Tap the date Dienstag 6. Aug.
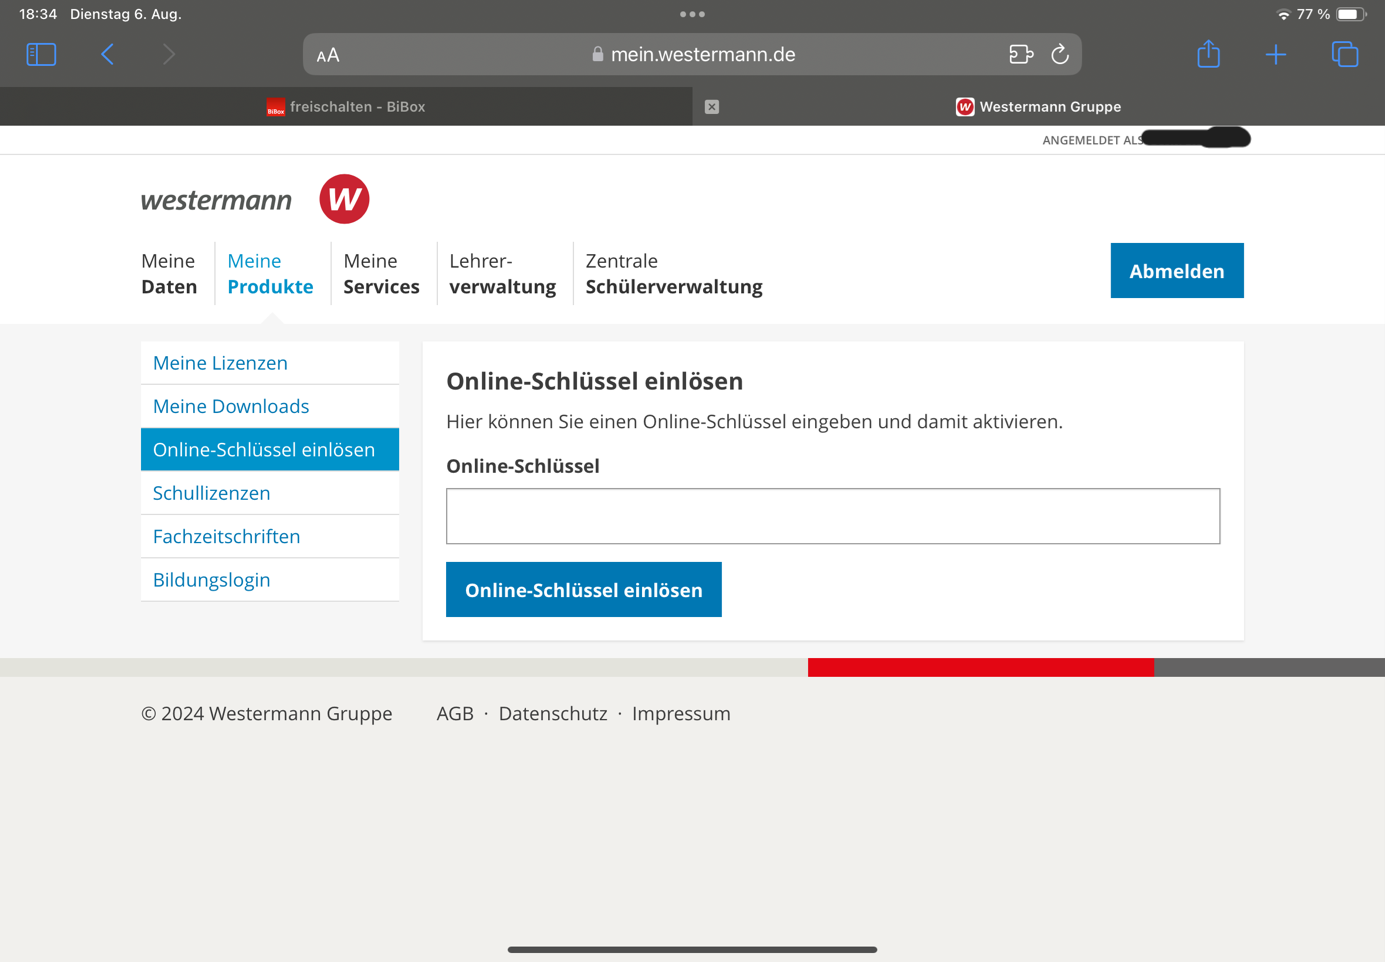Viewport: 1385px width, 962px height. click(x=126, y=14)
